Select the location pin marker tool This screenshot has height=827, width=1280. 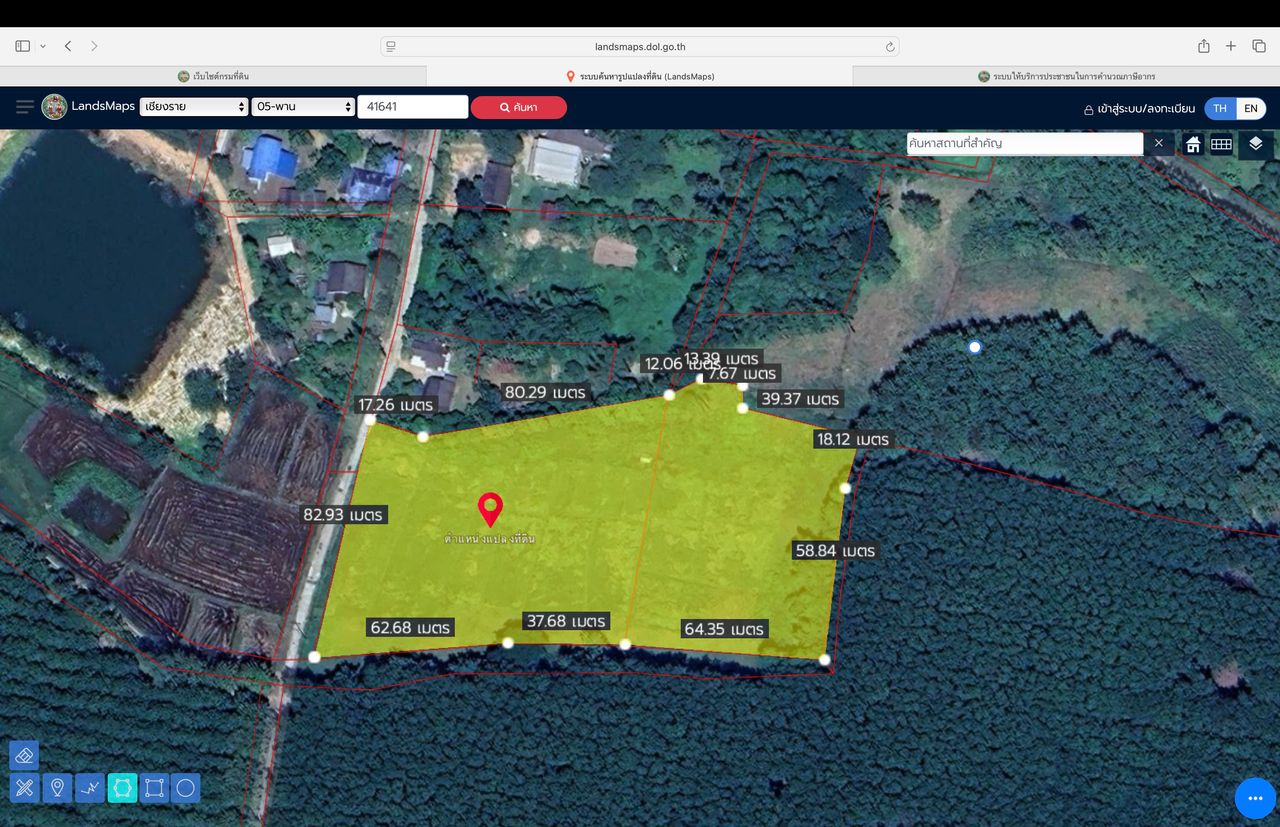tap(57, 788)
